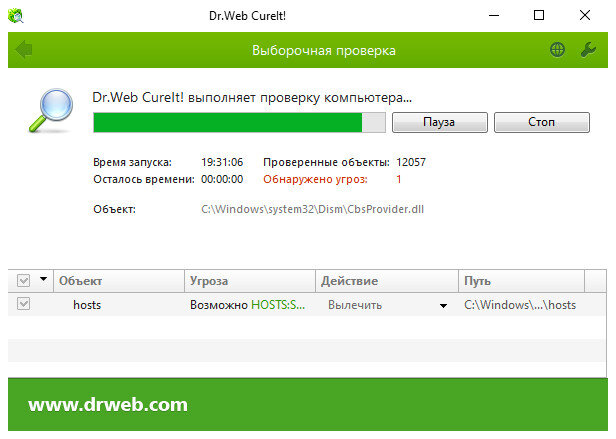The width and height of the screenshot is (616, 439).
Task: Open the HOSTS:S... threat name link
Action: coord(278,305)
